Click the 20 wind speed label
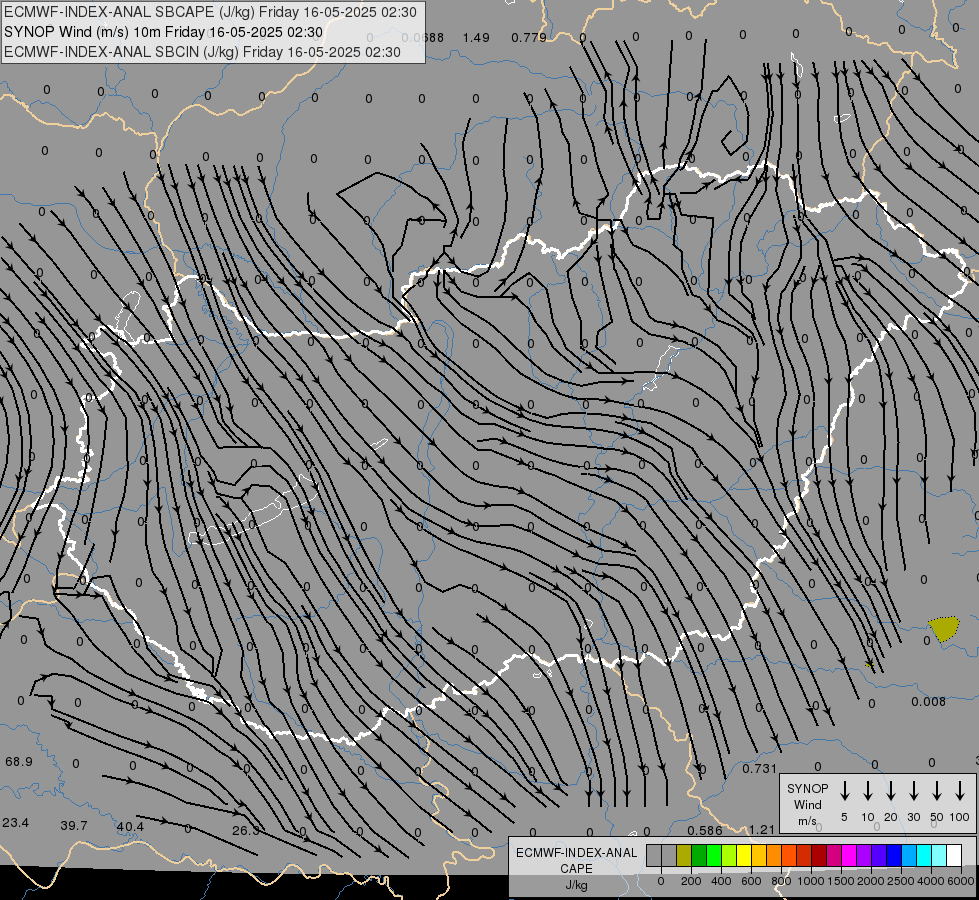This screenshot has width=979, height=900. 891,817
